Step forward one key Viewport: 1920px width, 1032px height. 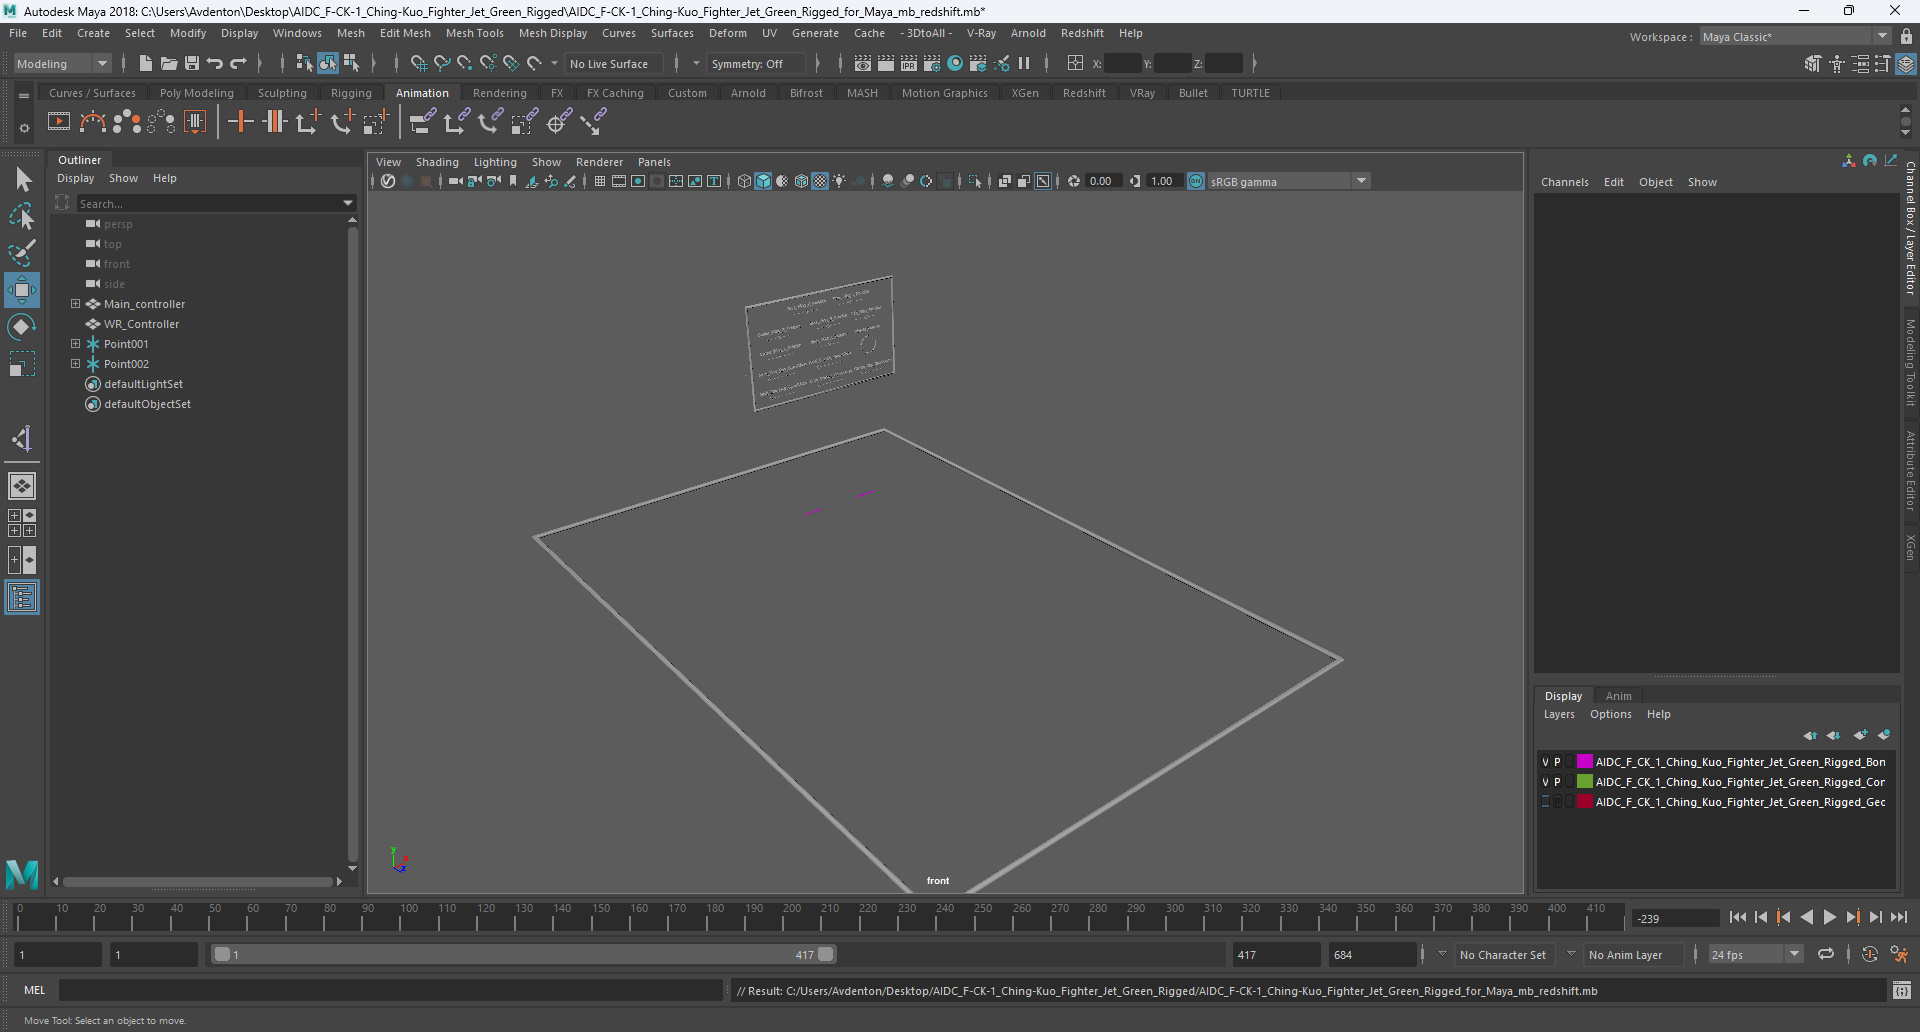(1852, 917)
